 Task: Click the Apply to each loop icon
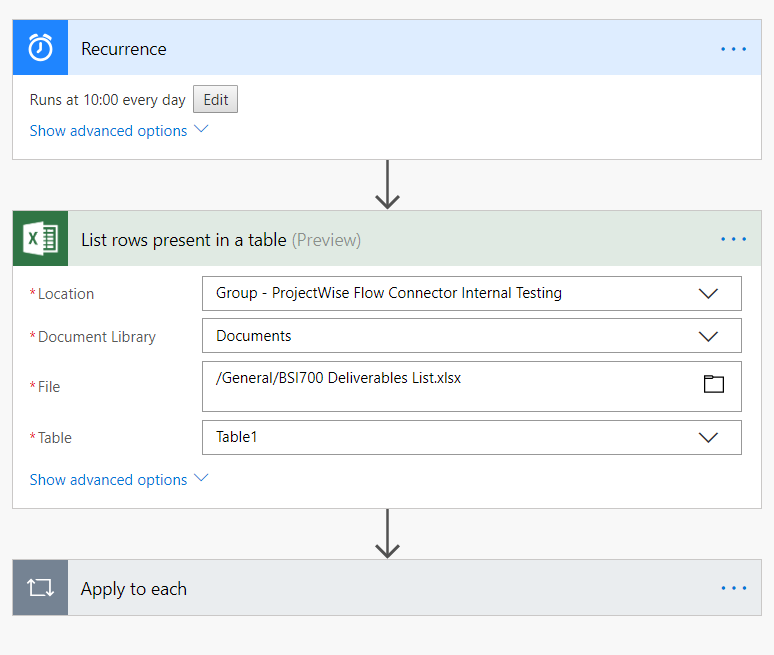pos(40,587)
